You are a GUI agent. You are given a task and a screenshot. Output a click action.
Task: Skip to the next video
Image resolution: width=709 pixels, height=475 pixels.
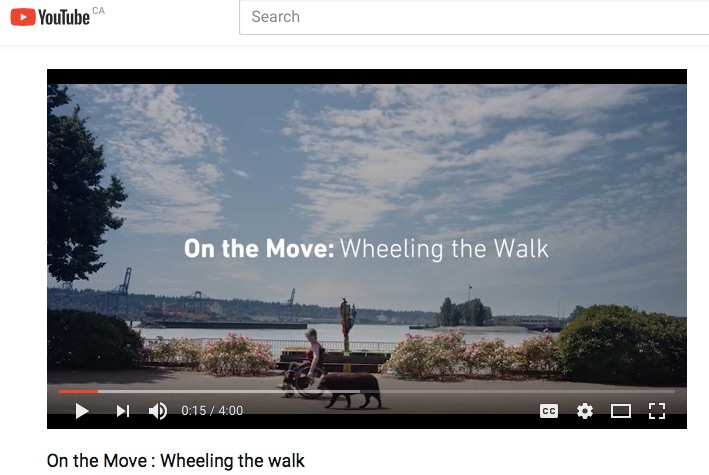tap(123, 411)
